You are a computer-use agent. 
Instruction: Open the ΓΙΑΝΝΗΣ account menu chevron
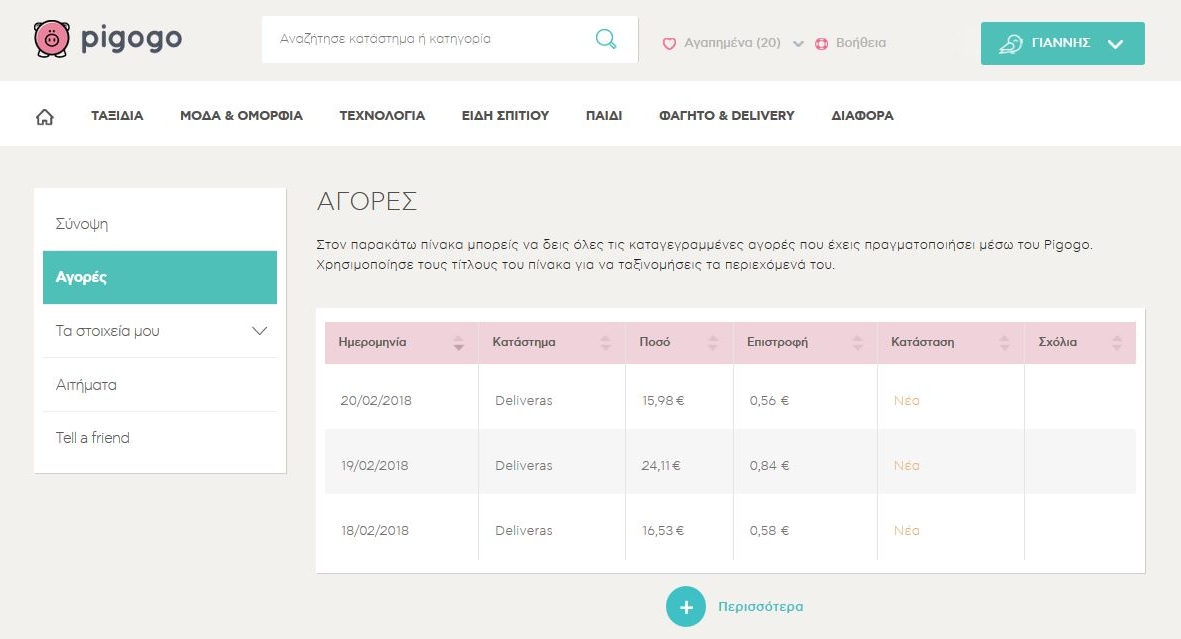tap(1115, 44)
